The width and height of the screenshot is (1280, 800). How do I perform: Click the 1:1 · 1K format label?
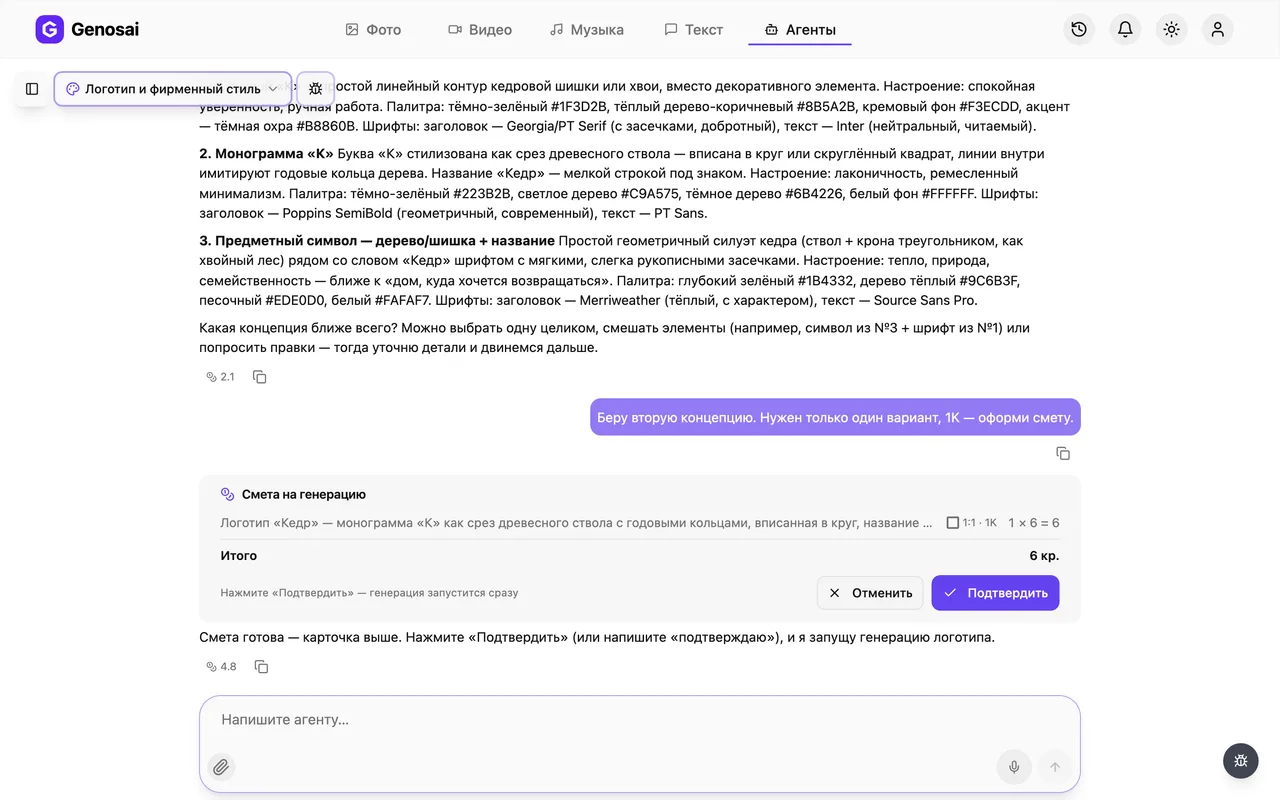coord(972,523)
